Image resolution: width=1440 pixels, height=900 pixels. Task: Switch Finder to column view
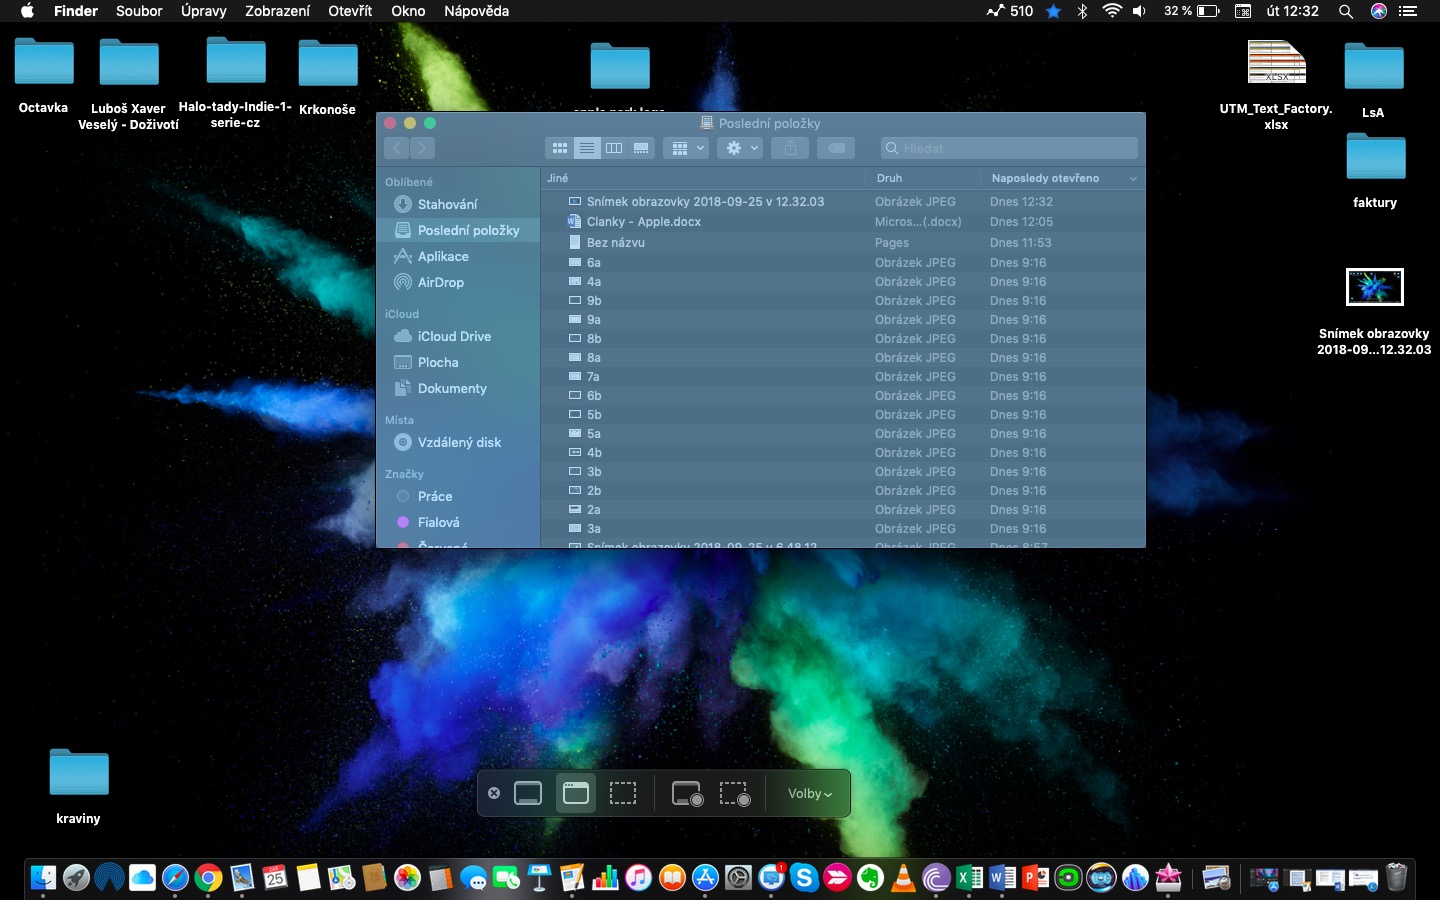(x=613, y=147)
